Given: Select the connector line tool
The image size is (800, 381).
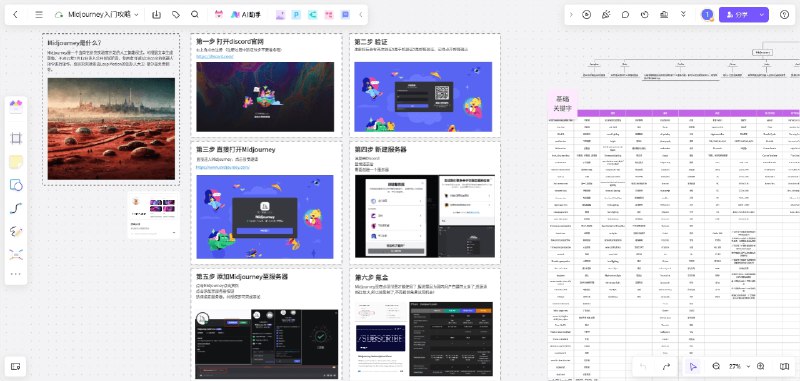Looking at the screenshot, I should tap(16, 208).
